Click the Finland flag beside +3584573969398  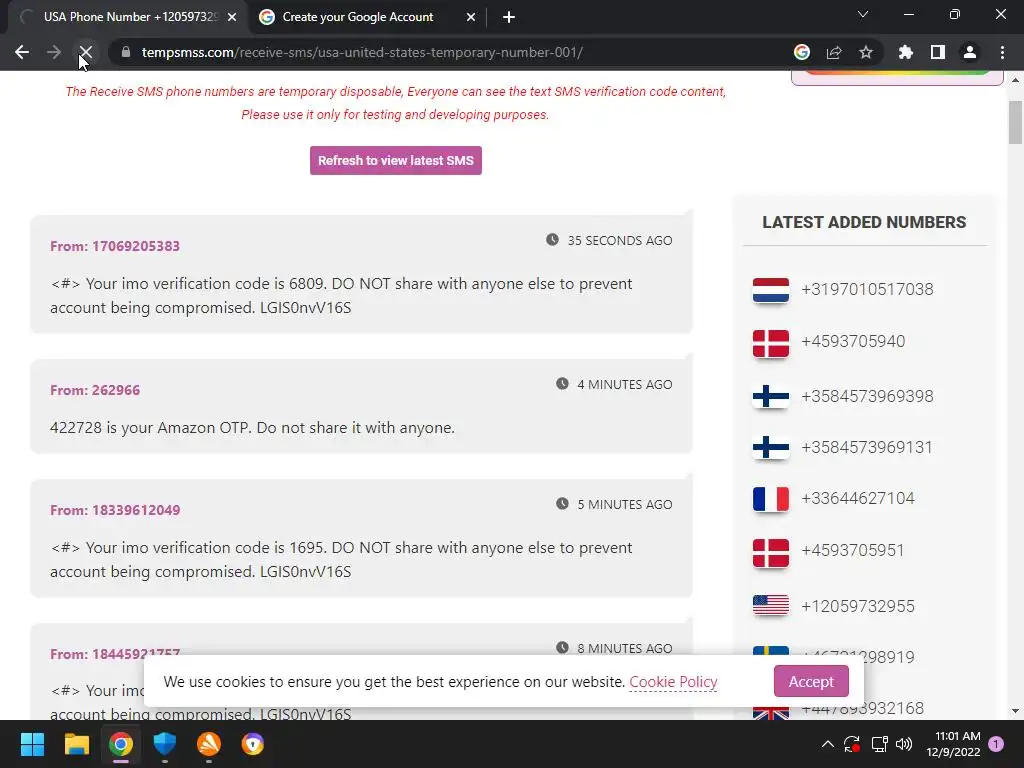pyautogui.click(x=771, y=396)
